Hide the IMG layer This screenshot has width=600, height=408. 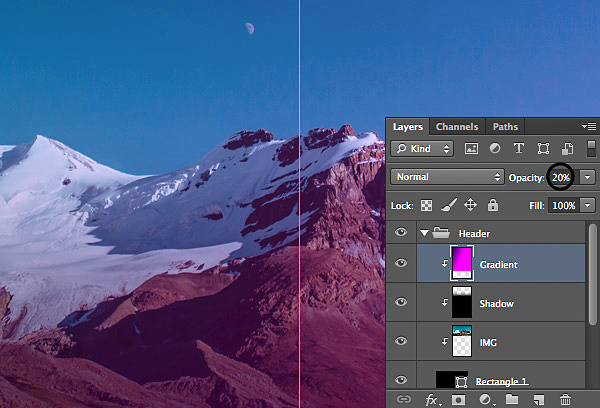401,341
